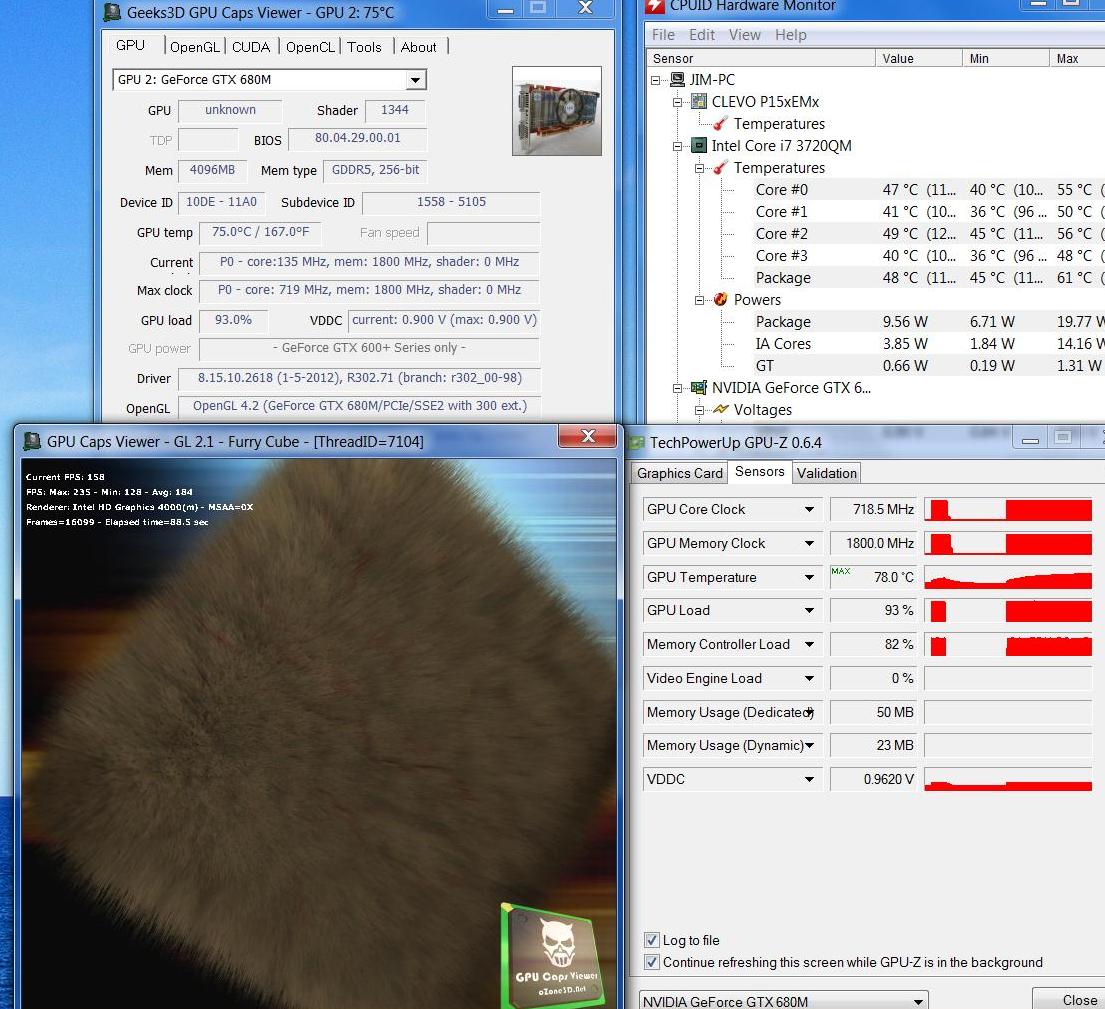Click the Geeks3D GPU Caps Viewer title icon

coord(111,12)
